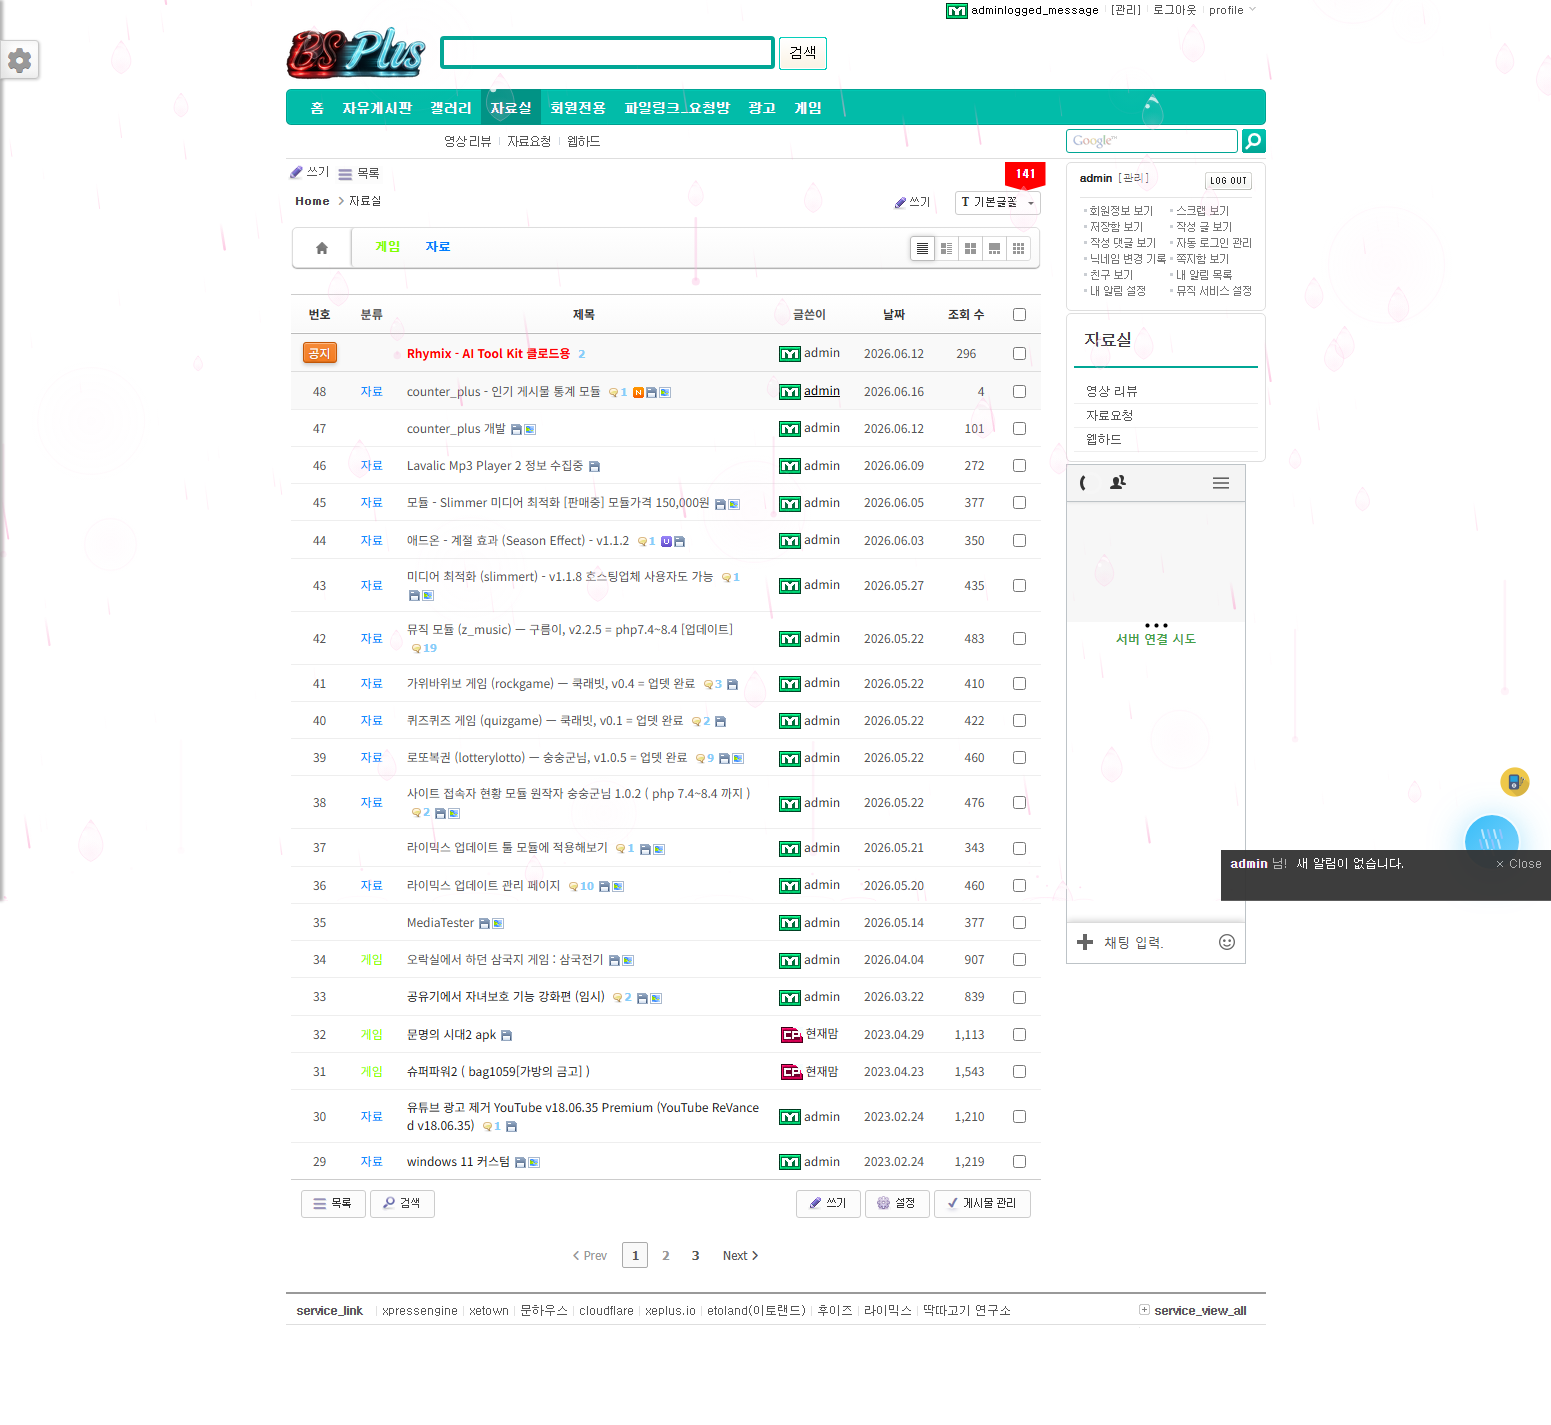This screenshot has height=1425, width=1551.
Task: Check the box for post number 48
Action: pos(1019,392)
